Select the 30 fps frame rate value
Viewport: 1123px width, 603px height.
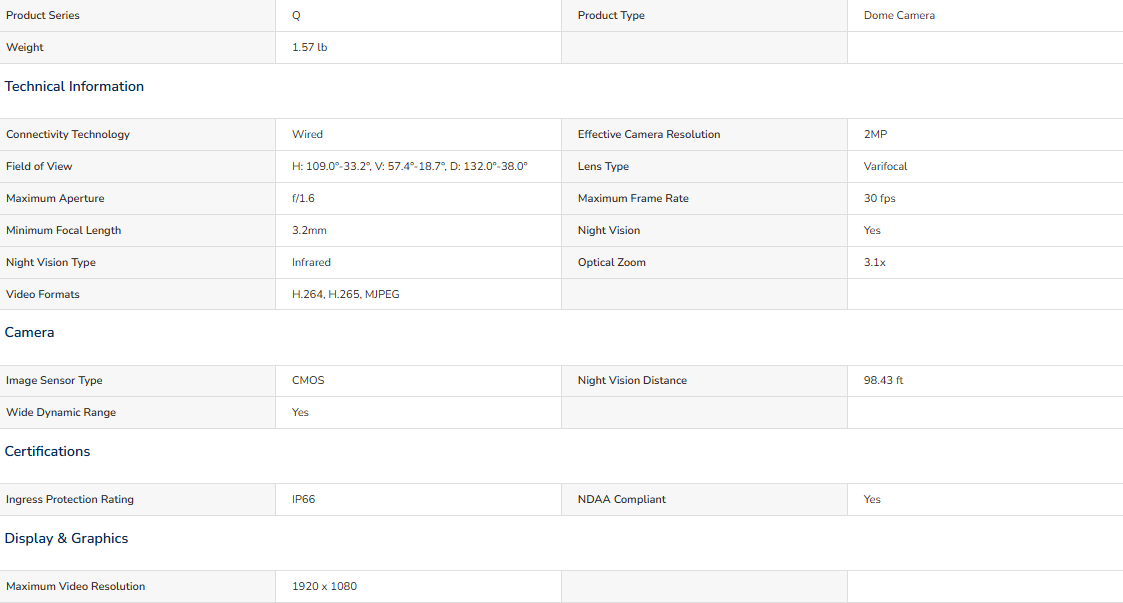pyautogui.click(x=879, y=198)
